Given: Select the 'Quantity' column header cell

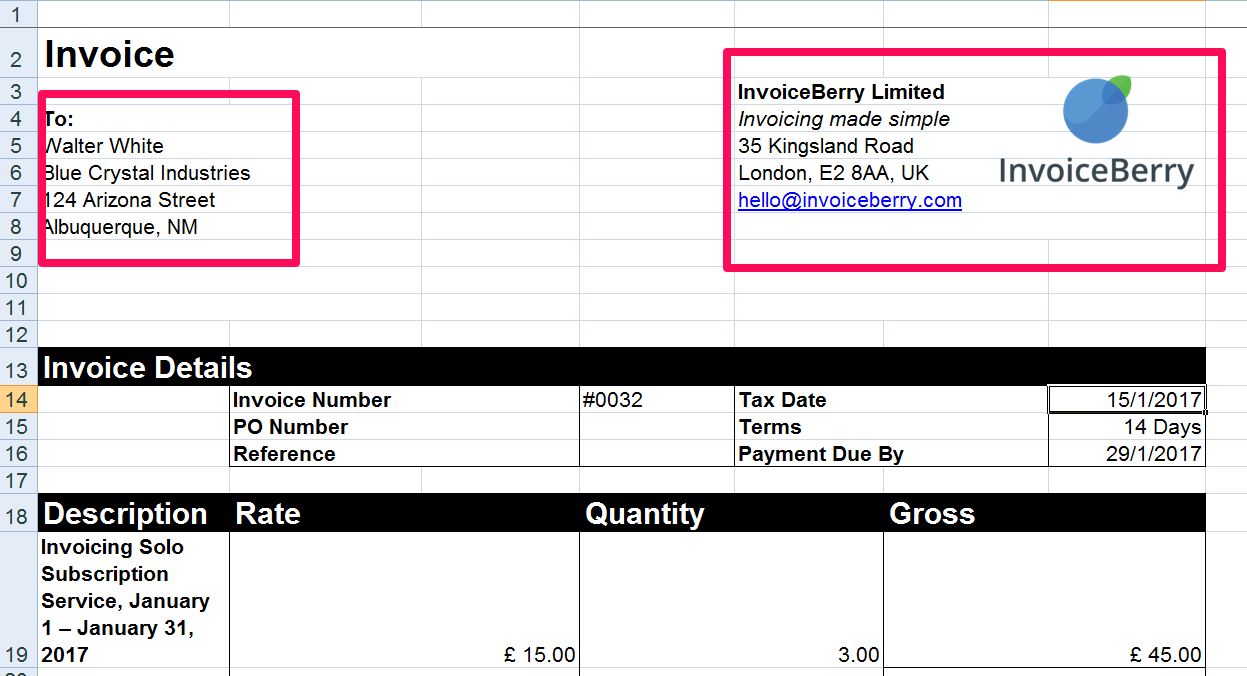Looking at the screenshot, I should point(731,513).
